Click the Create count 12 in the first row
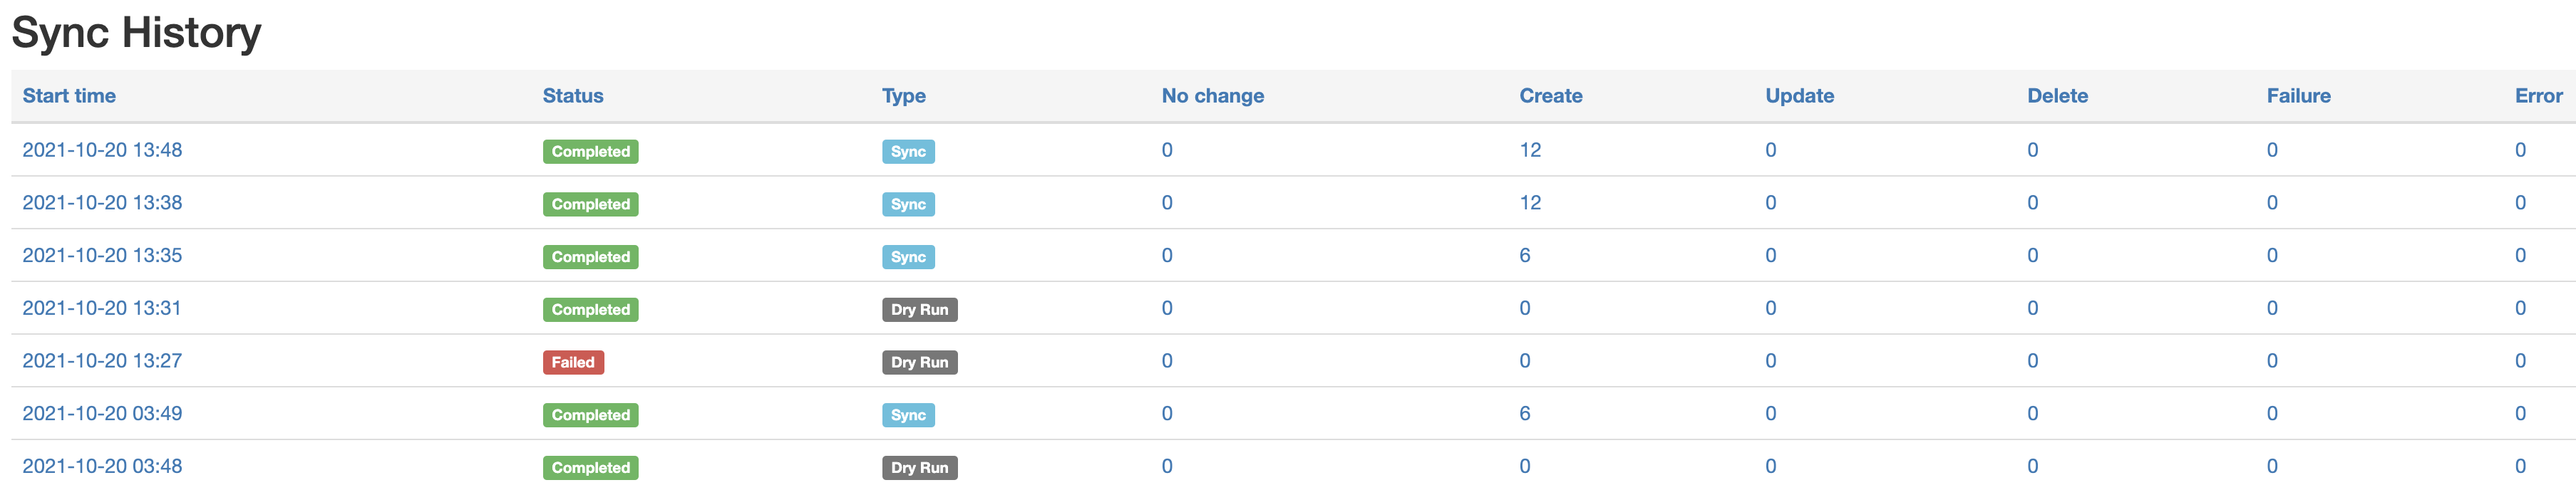The image size is (2576, 490). 1530,150
